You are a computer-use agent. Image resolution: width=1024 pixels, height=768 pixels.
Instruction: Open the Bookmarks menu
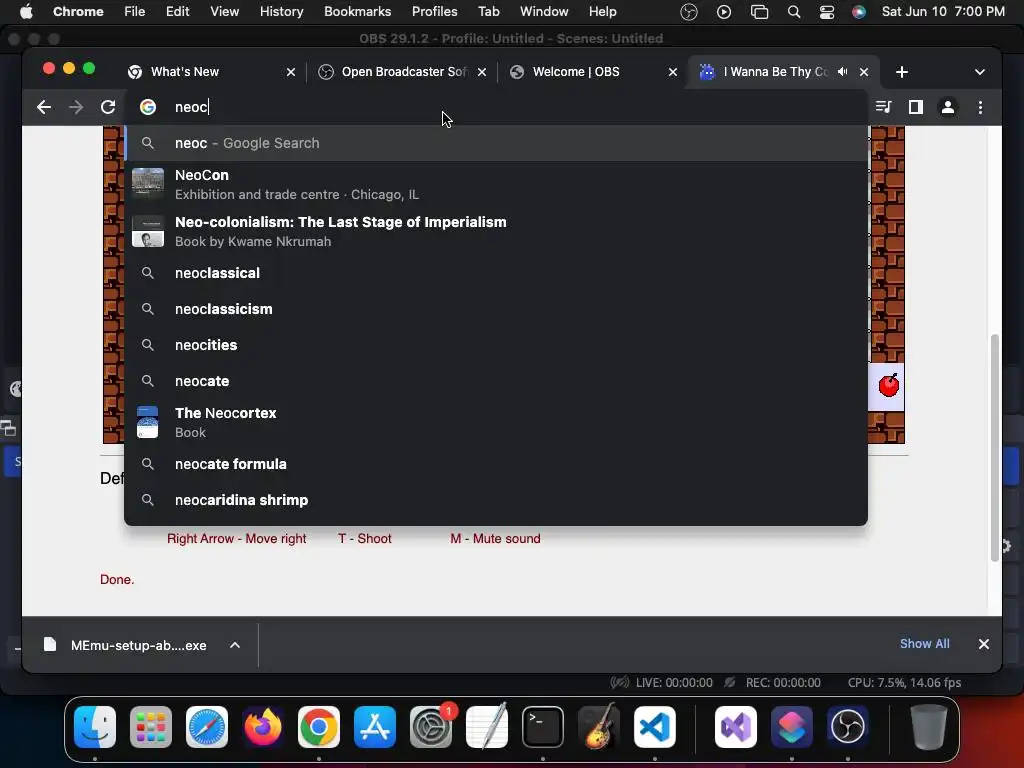point(357,11)
